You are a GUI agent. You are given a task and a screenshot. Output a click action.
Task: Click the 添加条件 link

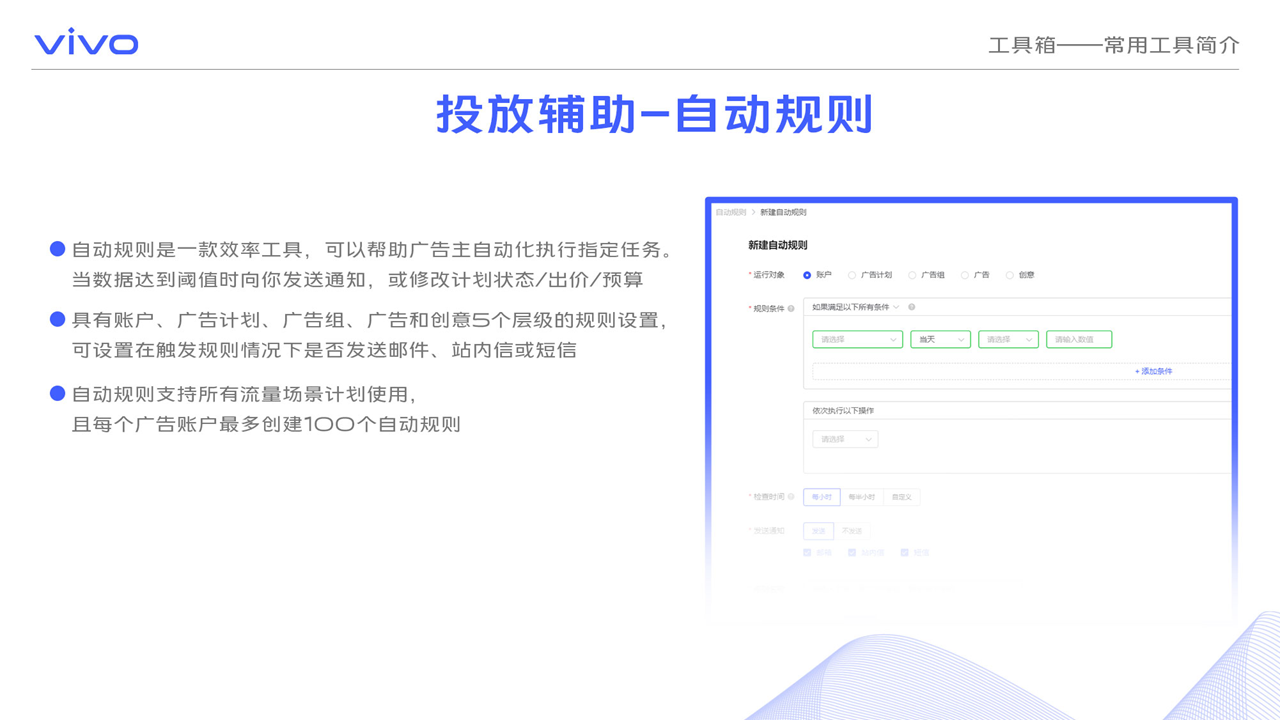pyautogui.click(x=1153, y=371)
